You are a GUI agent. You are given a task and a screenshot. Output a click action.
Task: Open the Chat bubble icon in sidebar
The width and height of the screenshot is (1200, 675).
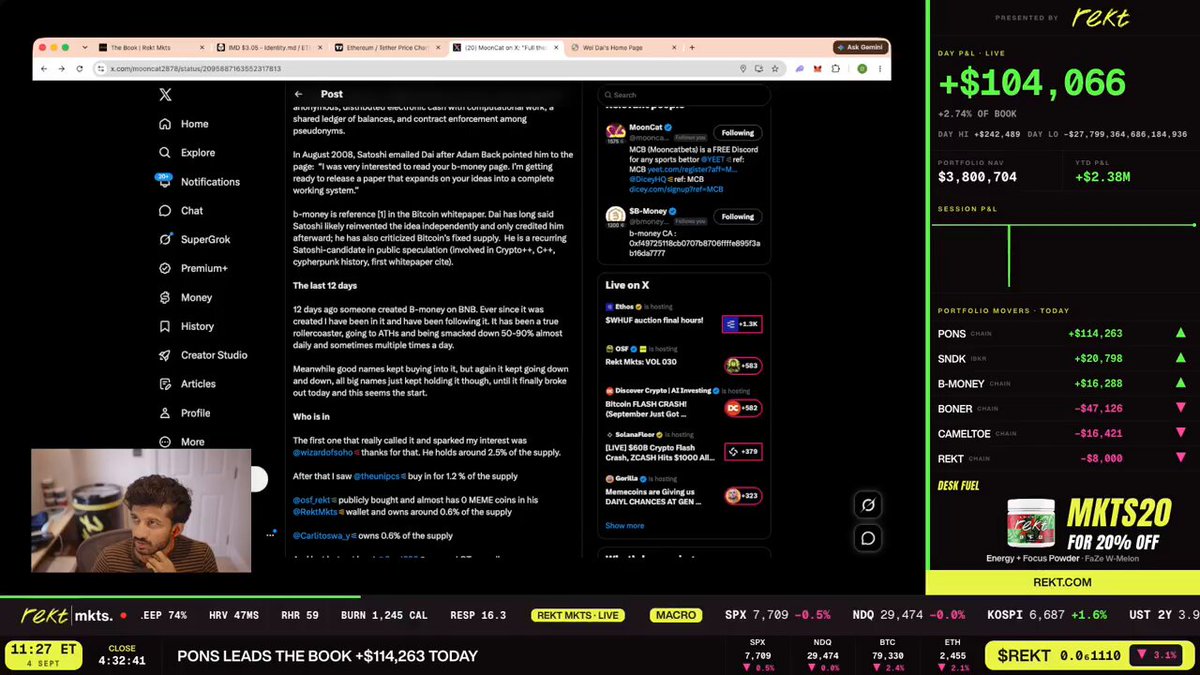pyautogui.click(x=165, y=211)
